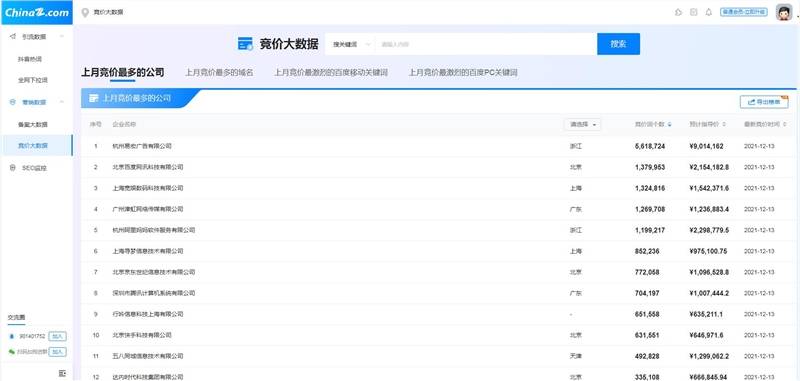Collapse the 营销数据 sidebar group chevron

(x=62, y=102)
